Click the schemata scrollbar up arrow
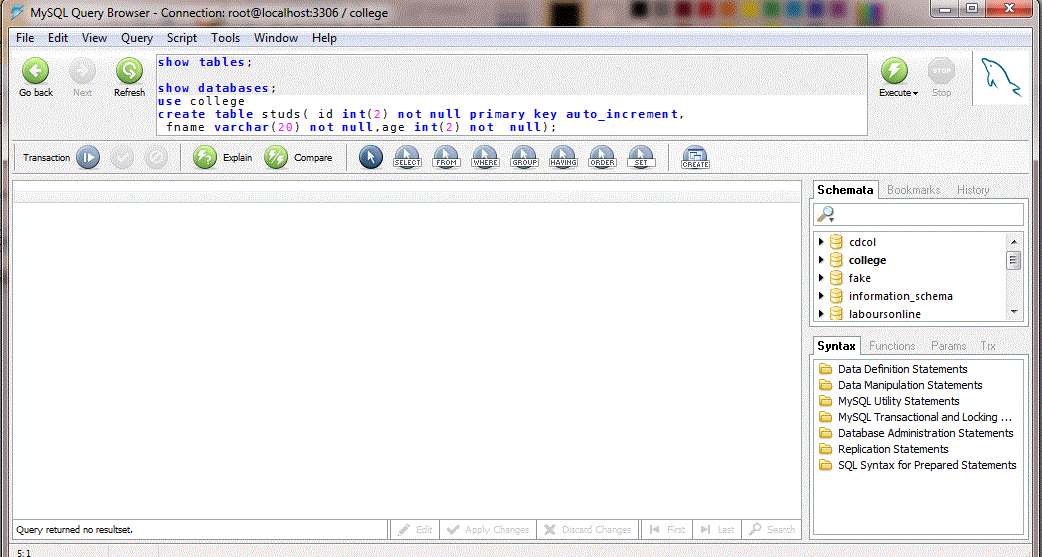1042x557 pixels. [1013, 242]
